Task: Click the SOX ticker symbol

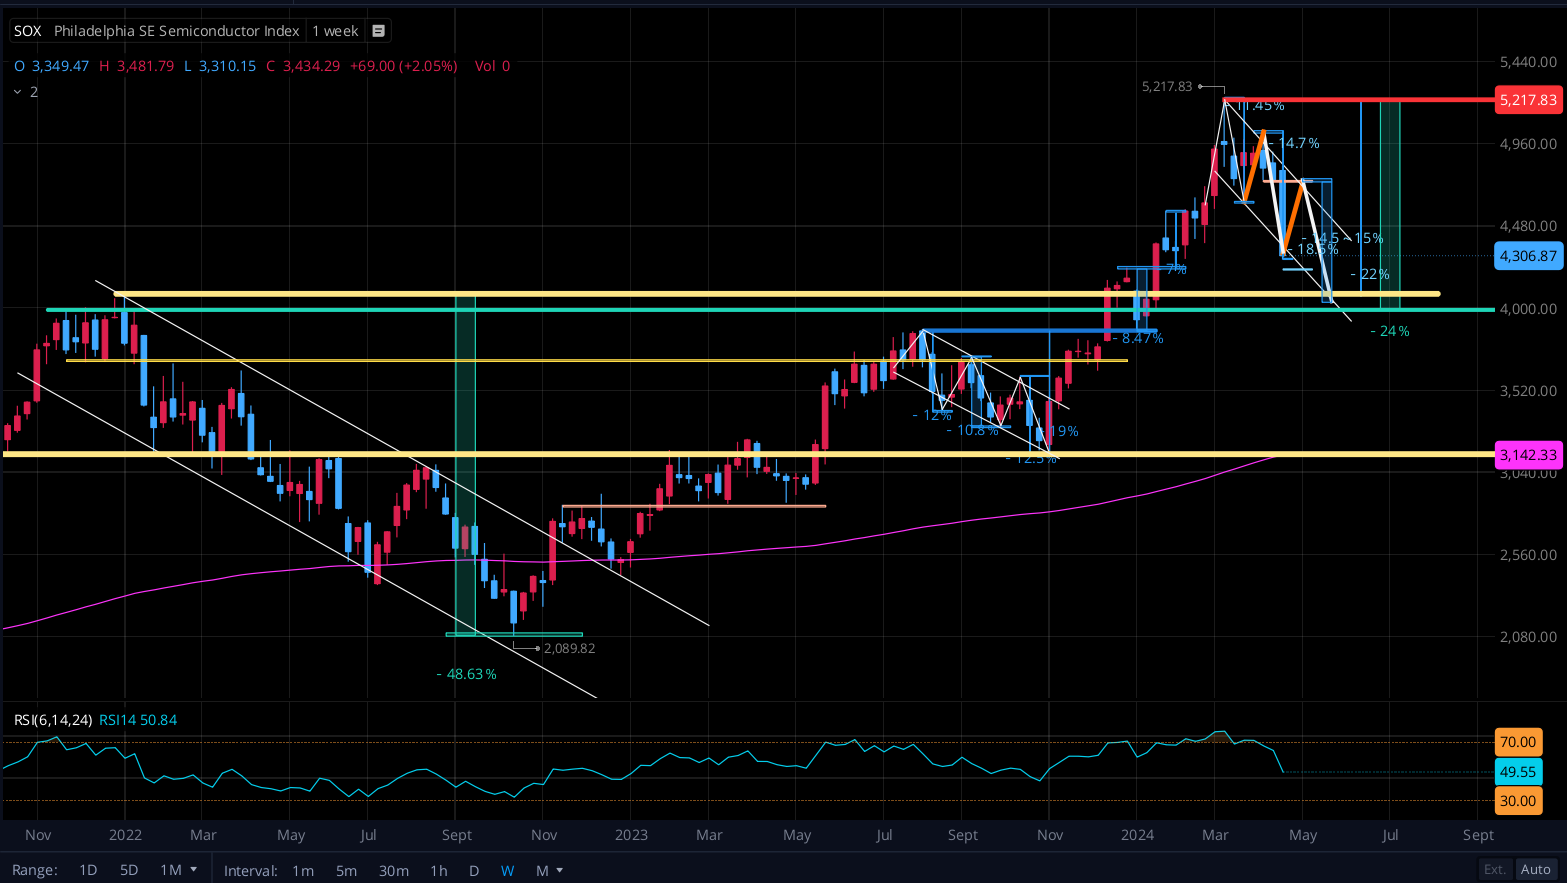Action: point(28,31)
